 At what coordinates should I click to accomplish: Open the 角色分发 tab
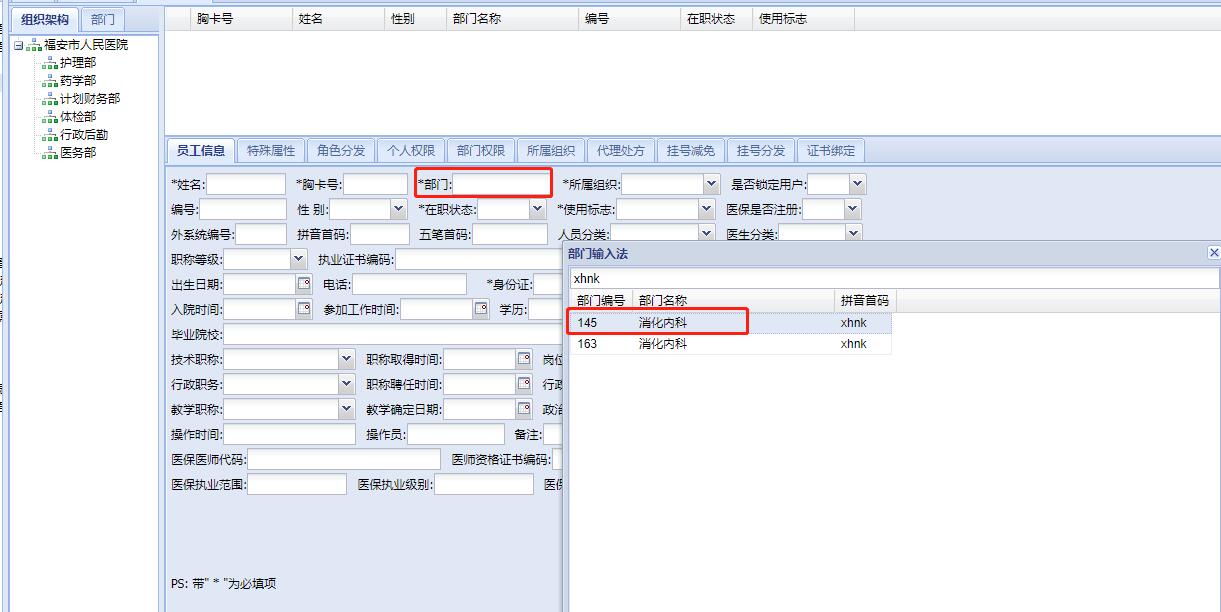[x=341, y=151]
